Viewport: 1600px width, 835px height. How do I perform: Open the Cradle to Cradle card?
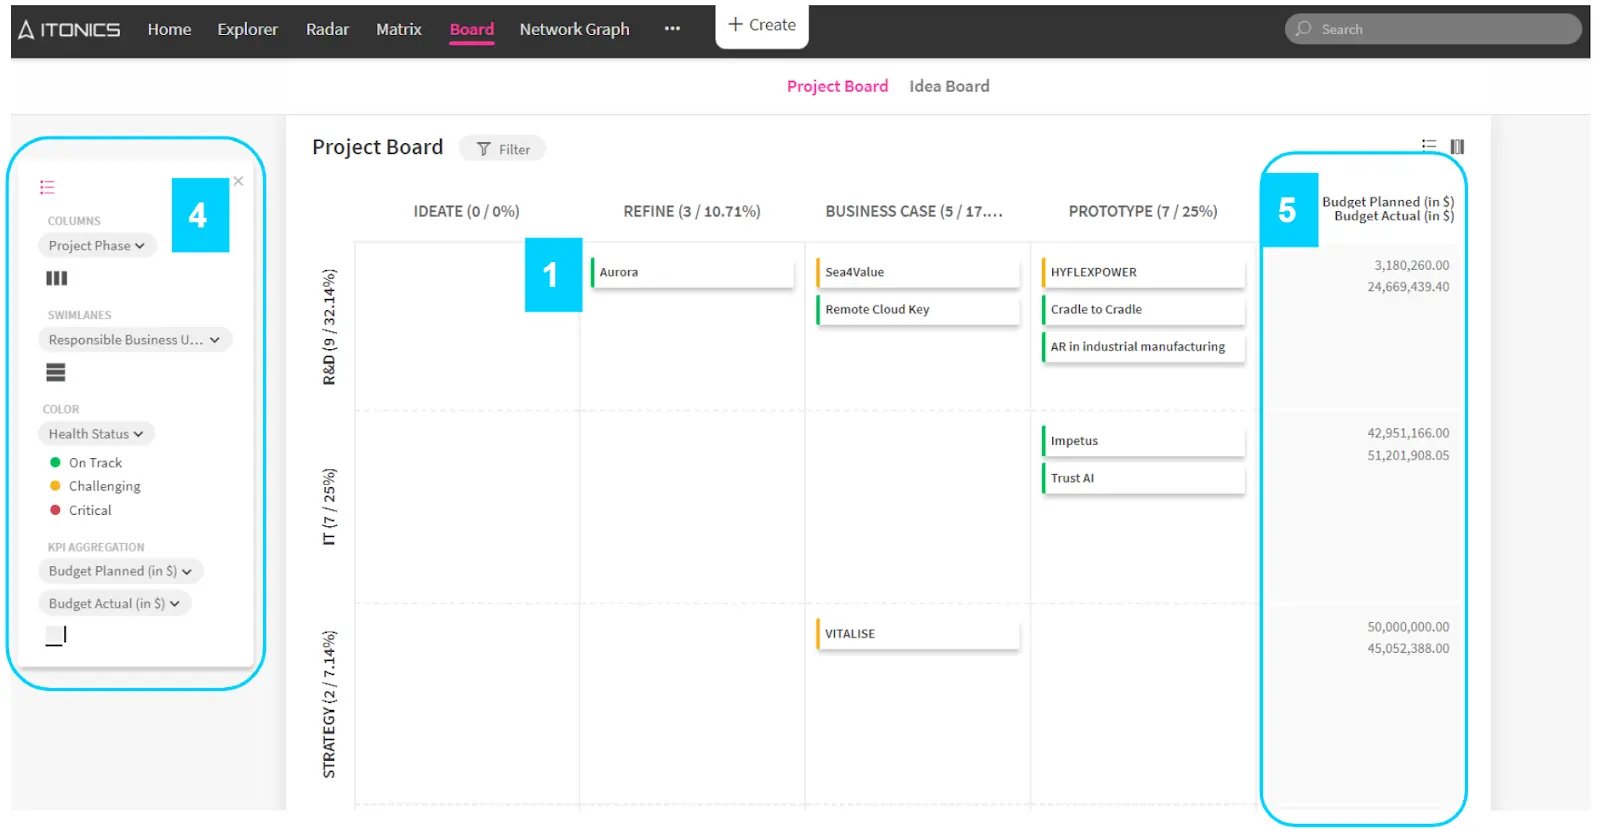pyautogui.click(x=1143, y=310)
